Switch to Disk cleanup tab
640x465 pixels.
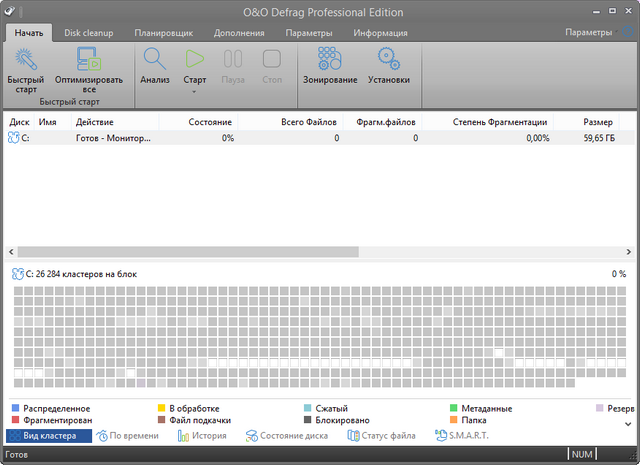point(89,33)
